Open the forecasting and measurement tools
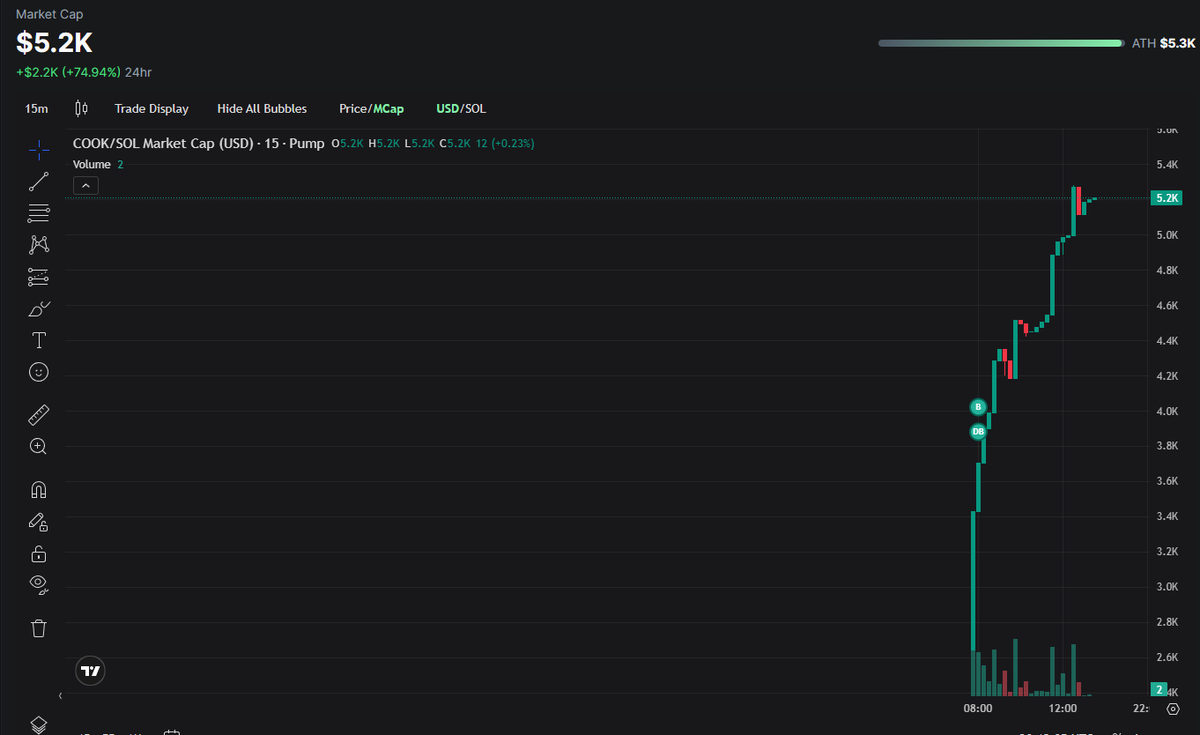This screenshot has height=735, width=1200. 38,277
